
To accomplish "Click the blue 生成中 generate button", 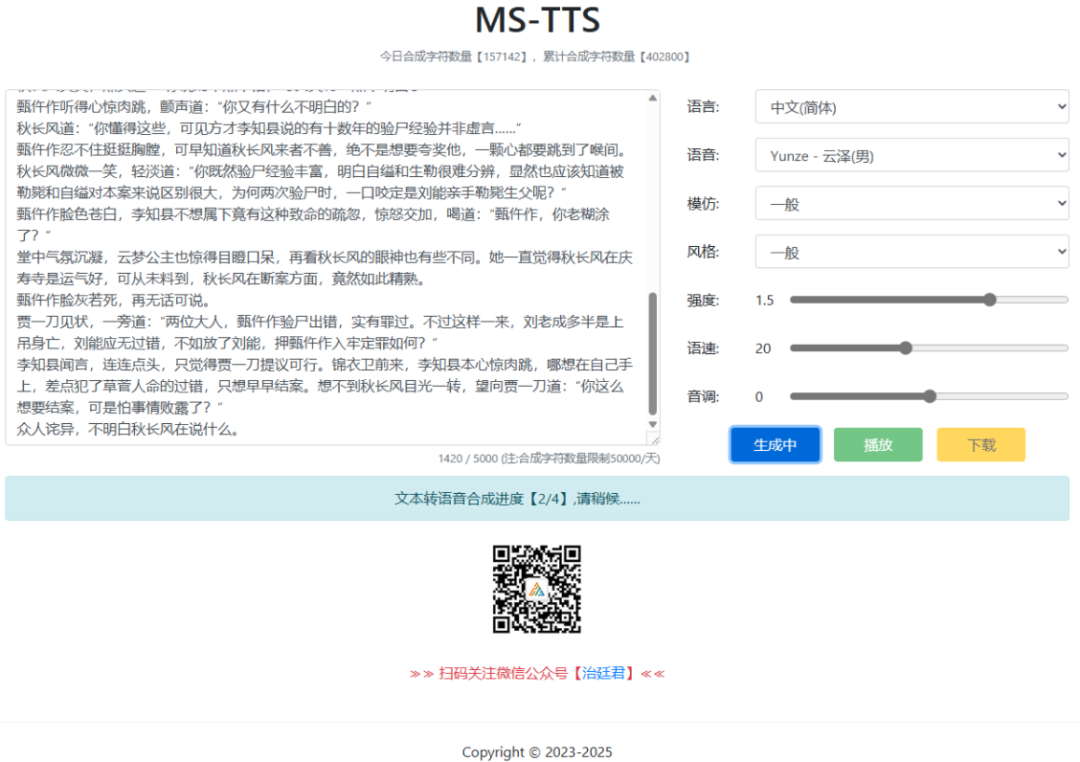I will pos(775,444).
